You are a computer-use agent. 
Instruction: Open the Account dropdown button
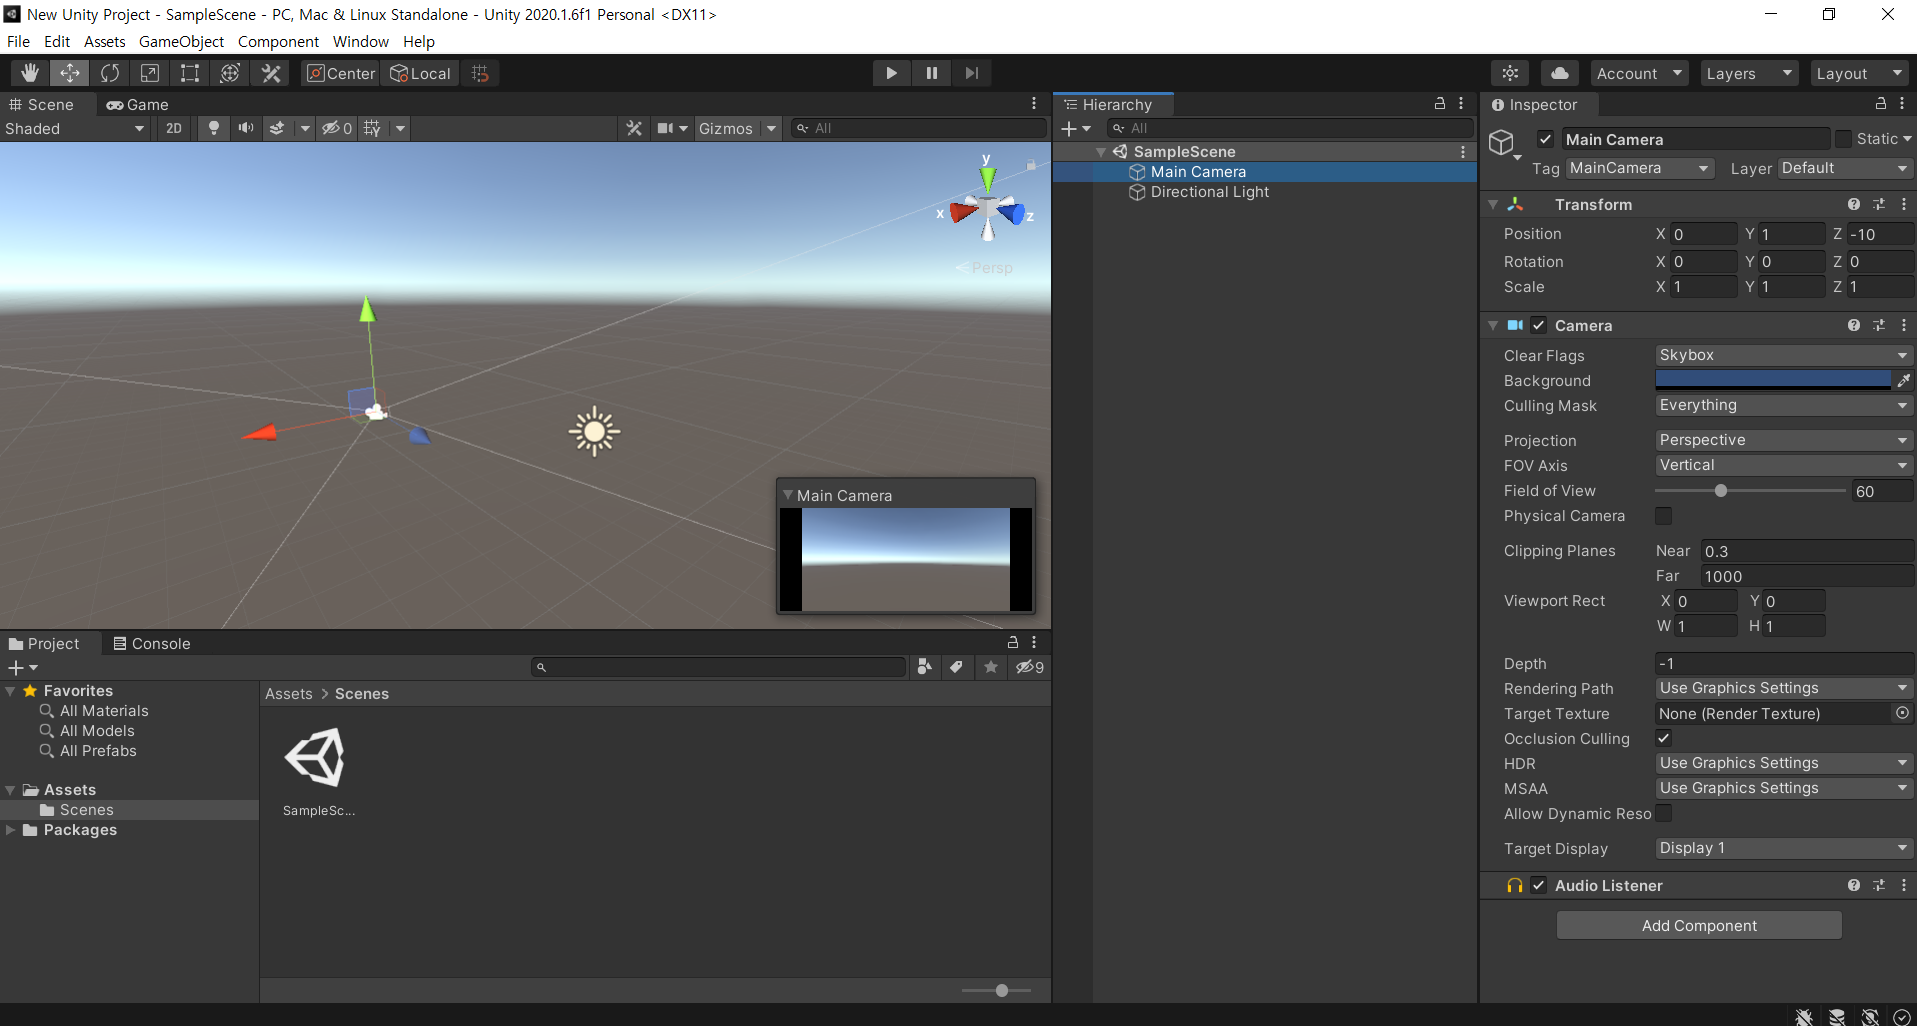point(1639,73)
